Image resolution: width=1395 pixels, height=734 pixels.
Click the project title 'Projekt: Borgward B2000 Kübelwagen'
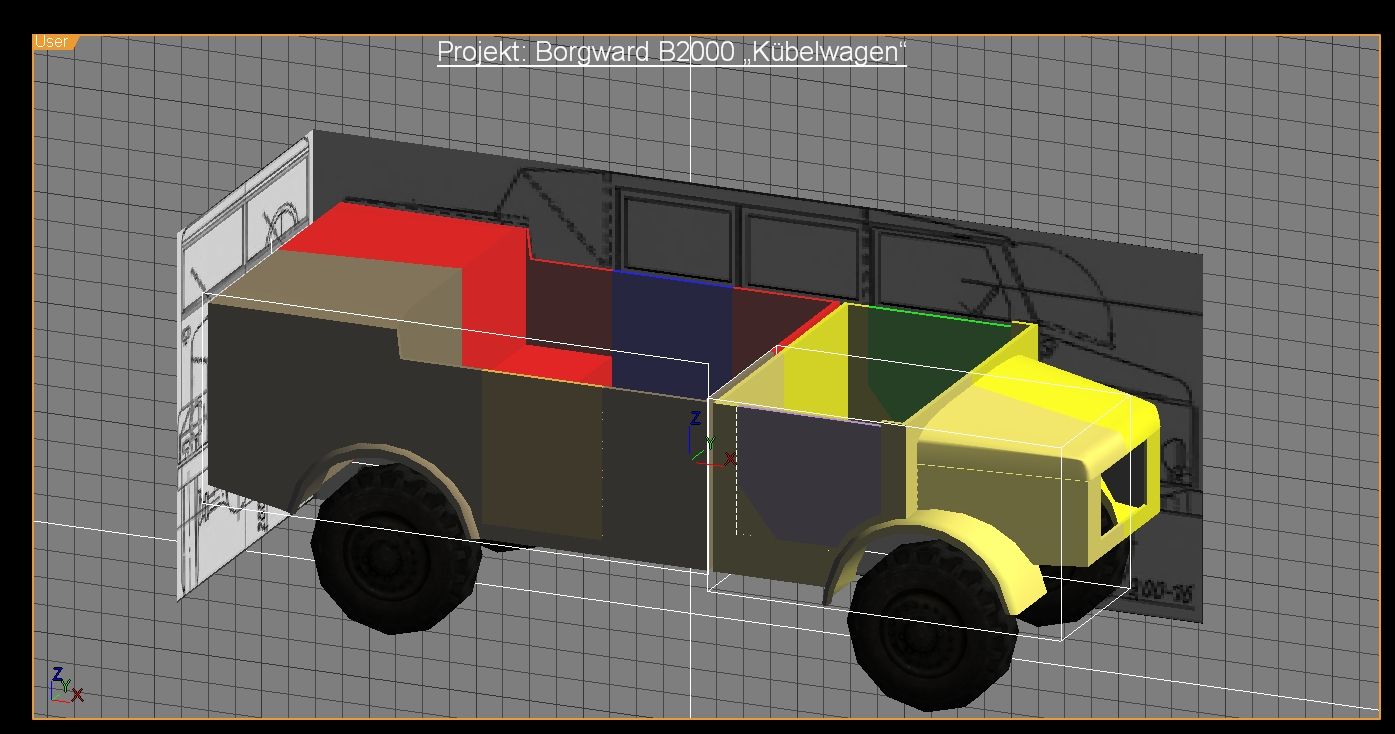point(671,52)
